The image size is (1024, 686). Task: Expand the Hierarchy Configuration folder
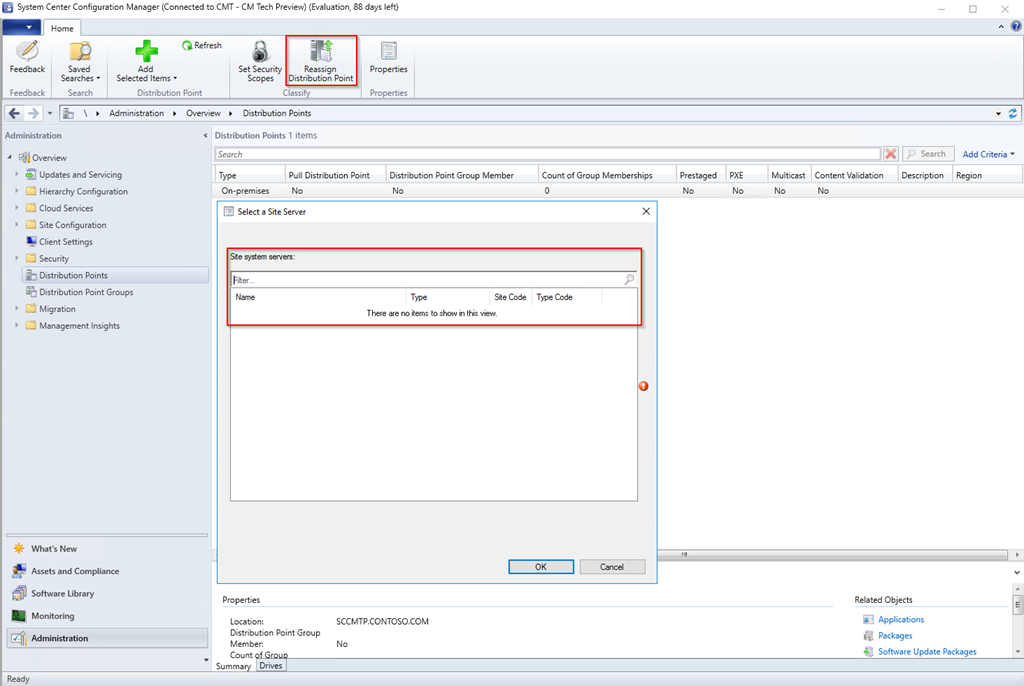click(x=17, y=191)
